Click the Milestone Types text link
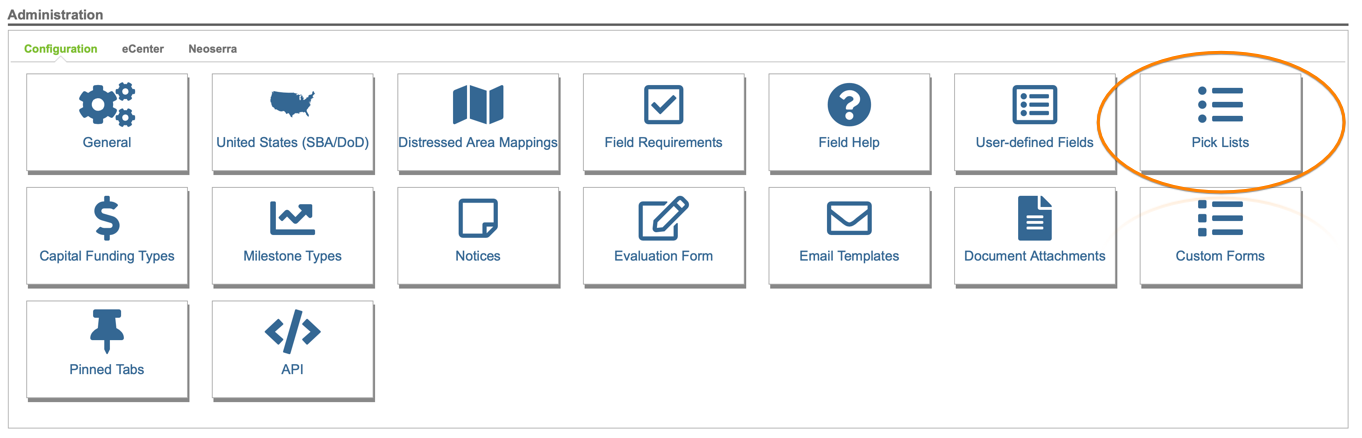The width and height of the screenshot is (1362, 438). click(292, 256)
